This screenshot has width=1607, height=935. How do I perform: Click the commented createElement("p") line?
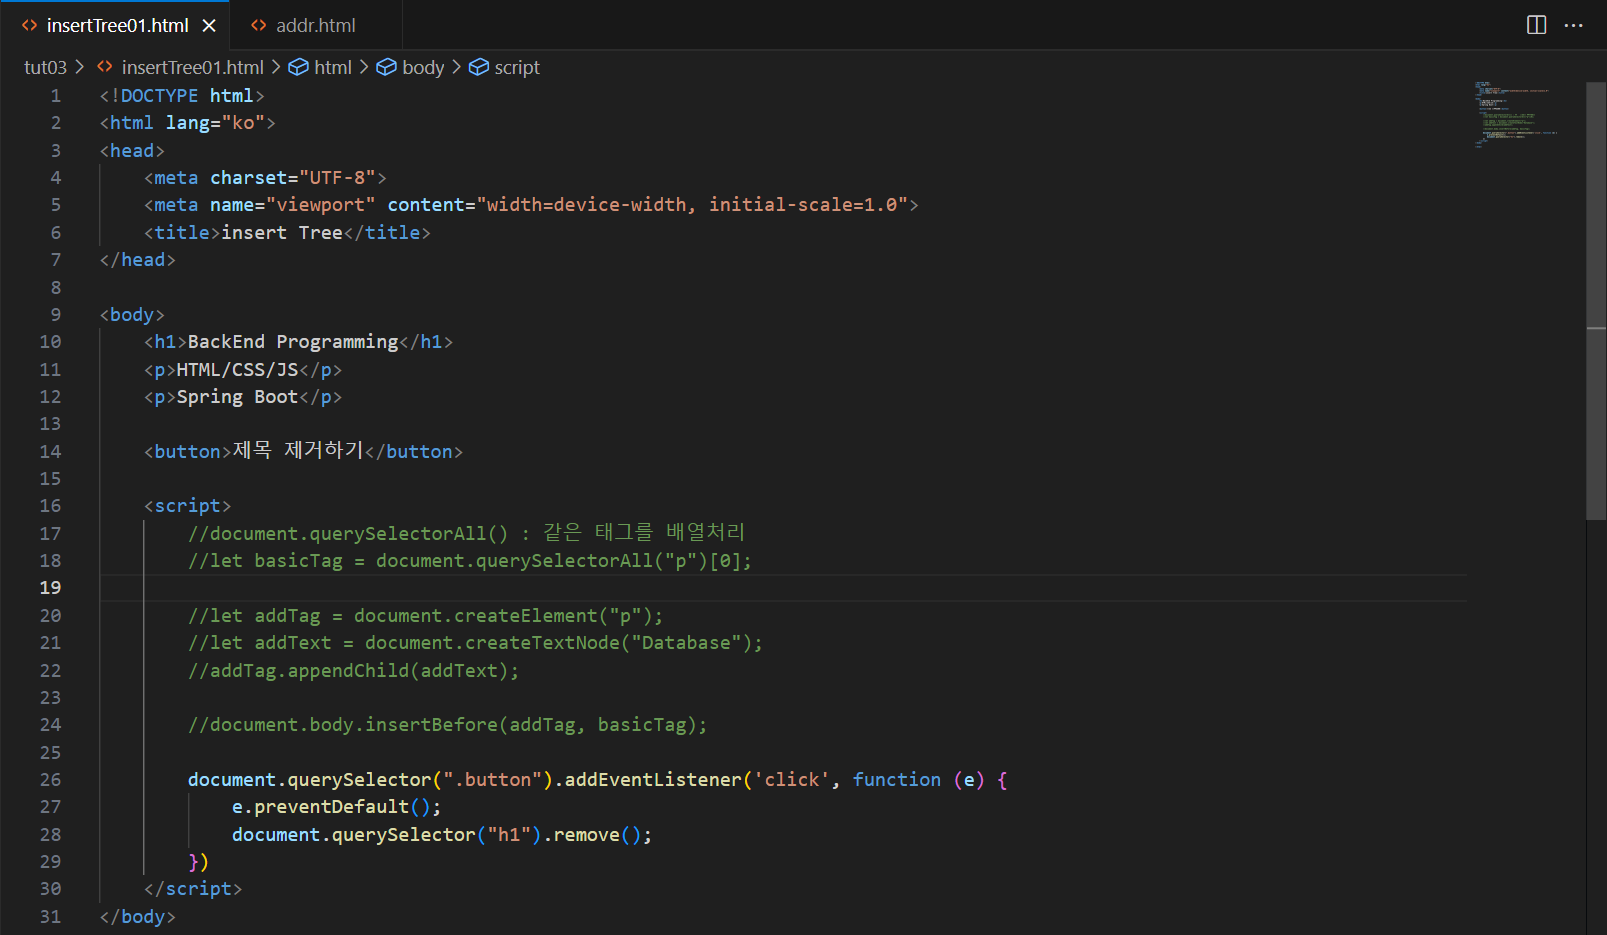426,616
